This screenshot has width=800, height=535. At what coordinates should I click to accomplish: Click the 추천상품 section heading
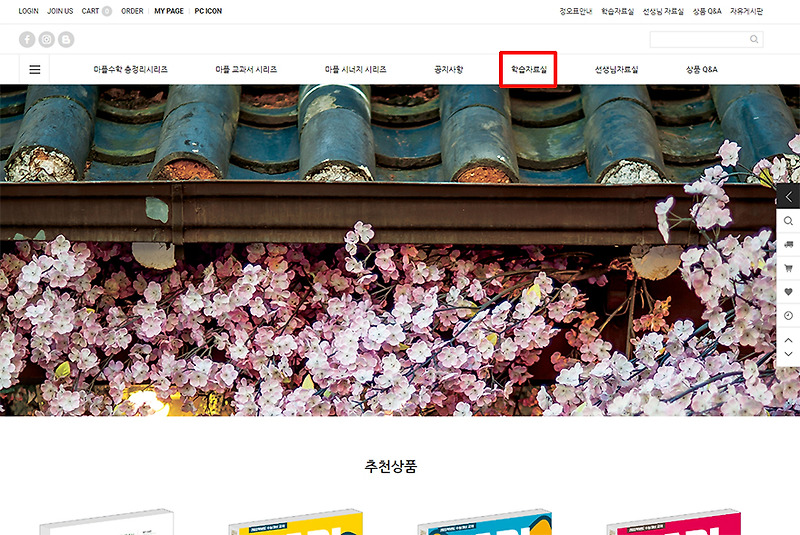[391, 466]
